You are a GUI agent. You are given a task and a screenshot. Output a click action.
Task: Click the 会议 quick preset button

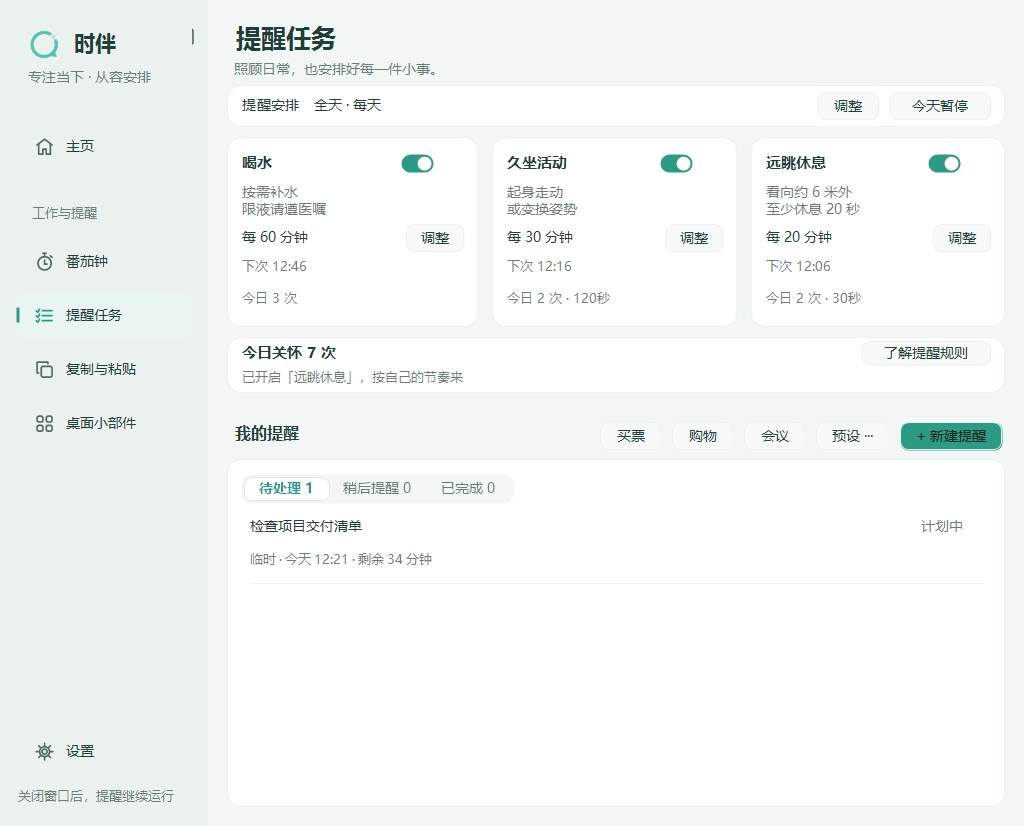coord(775,436)
